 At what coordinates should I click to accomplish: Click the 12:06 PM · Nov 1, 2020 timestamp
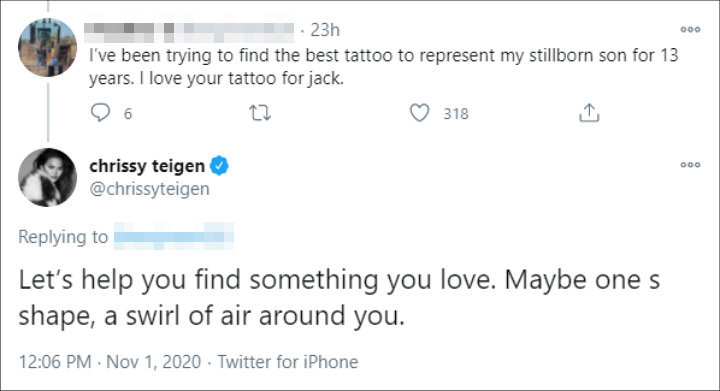(110, 362)
